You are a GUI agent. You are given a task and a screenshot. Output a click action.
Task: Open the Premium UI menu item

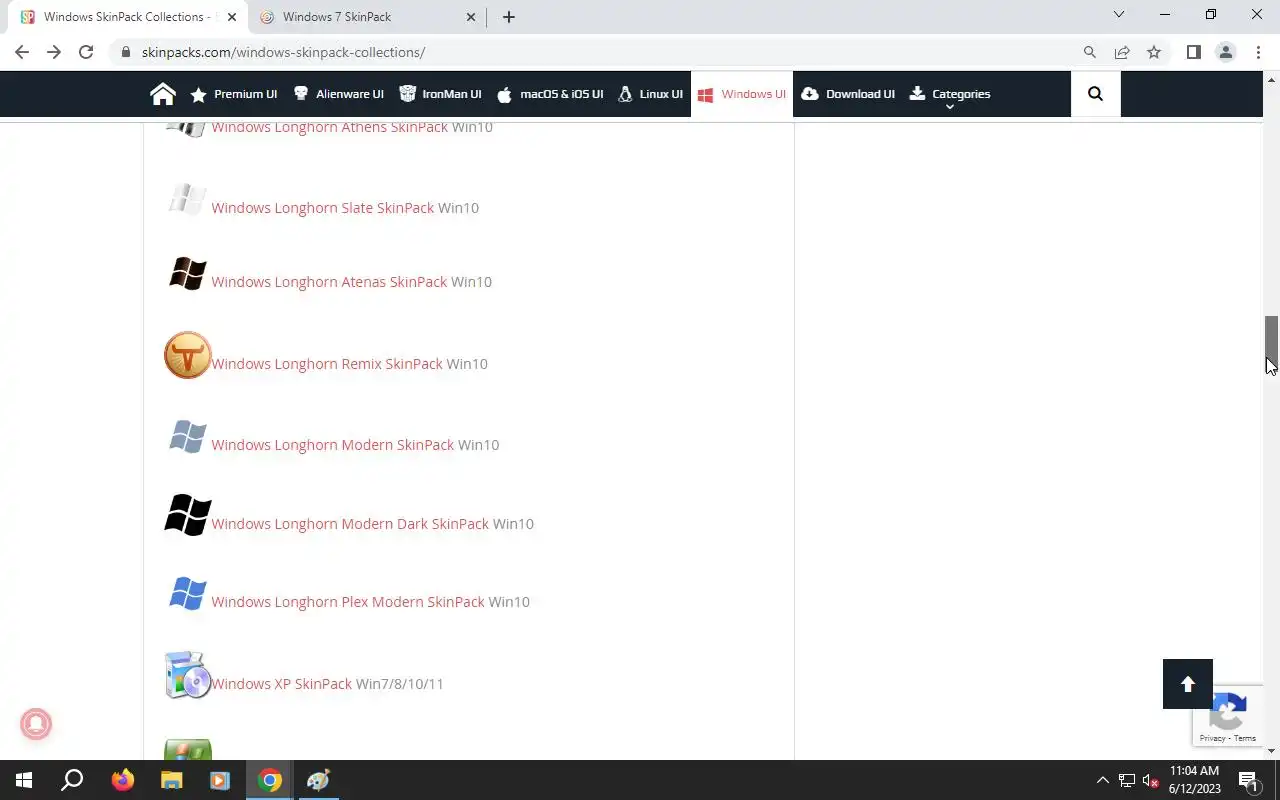click(233, 94)
